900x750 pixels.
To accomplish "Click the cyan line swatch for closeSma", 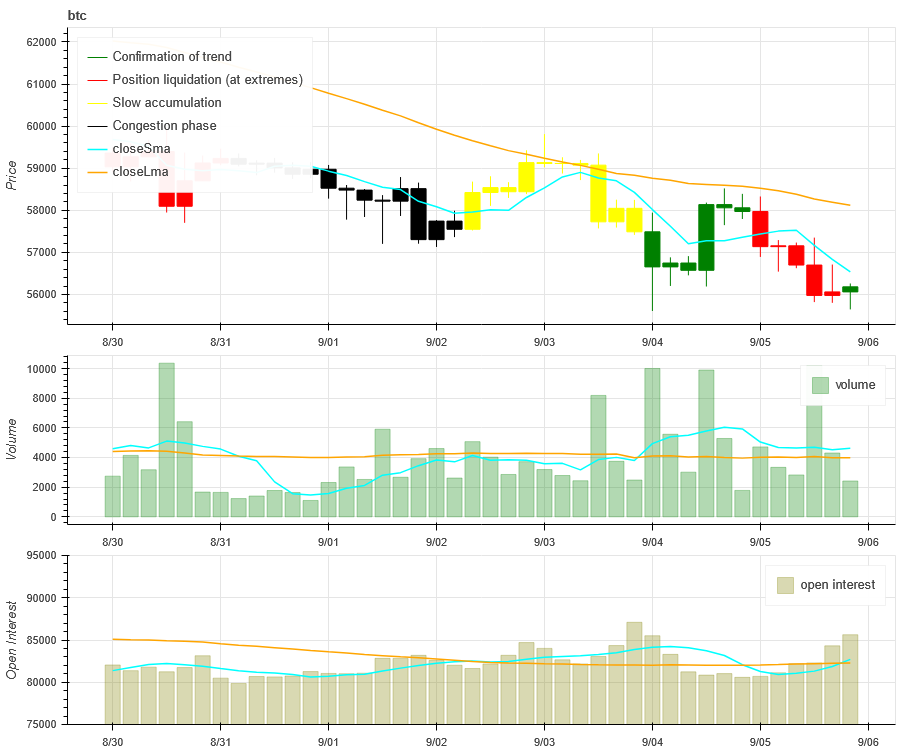I will pos(97,149).
